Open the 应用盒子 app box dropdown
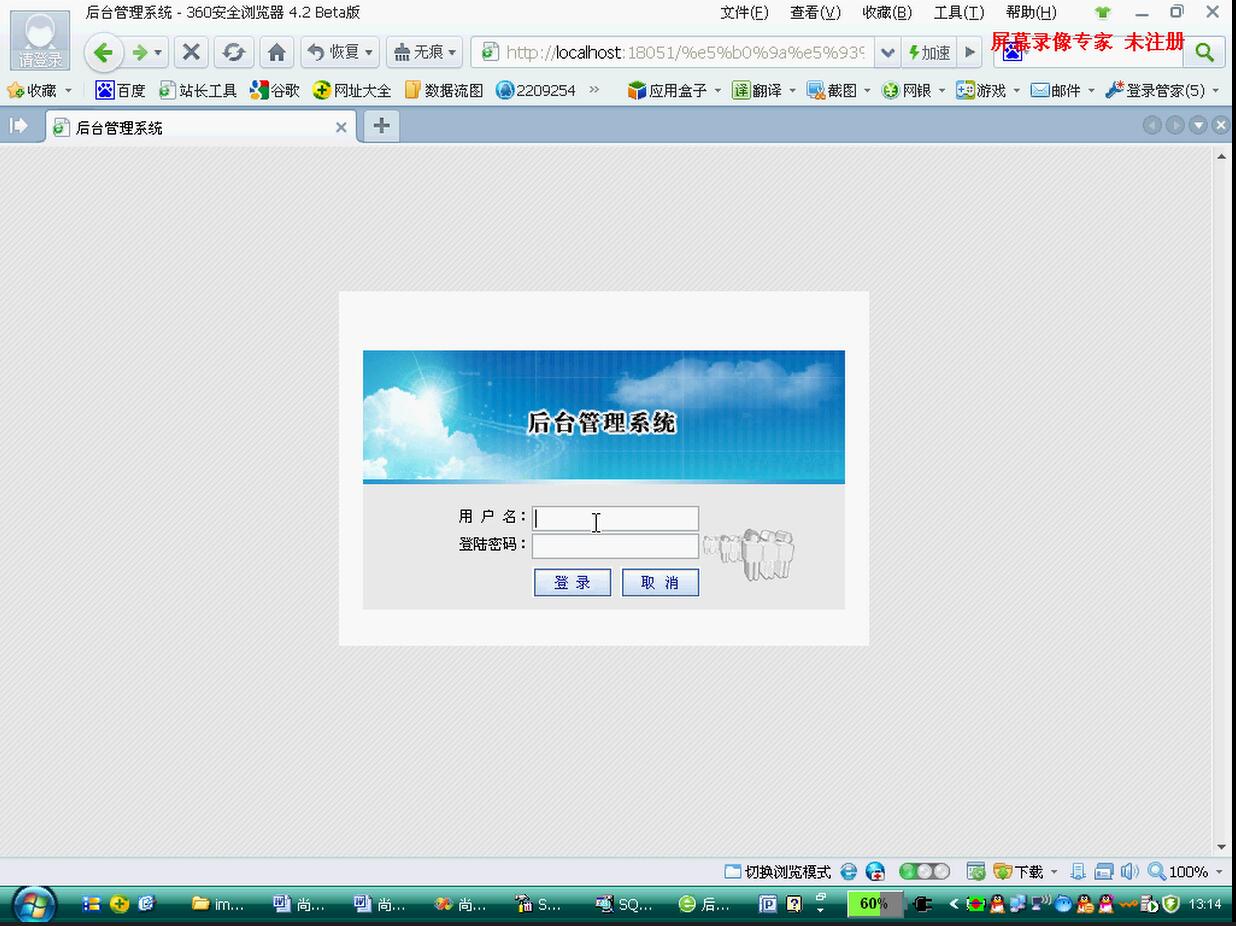 tap(674, 90)
